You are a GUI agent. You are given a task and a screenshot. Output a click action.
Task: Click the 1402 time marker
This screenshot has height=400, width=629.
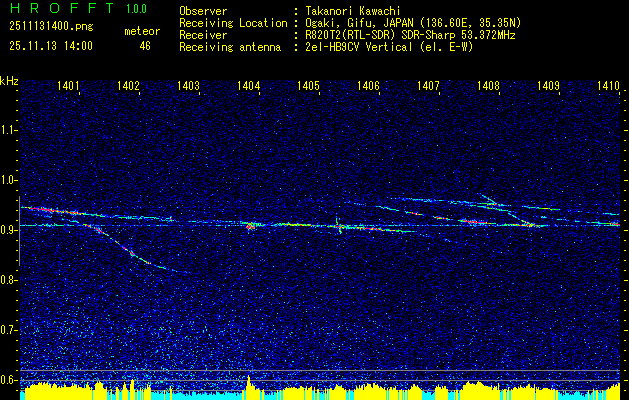(x=128, y=85)
